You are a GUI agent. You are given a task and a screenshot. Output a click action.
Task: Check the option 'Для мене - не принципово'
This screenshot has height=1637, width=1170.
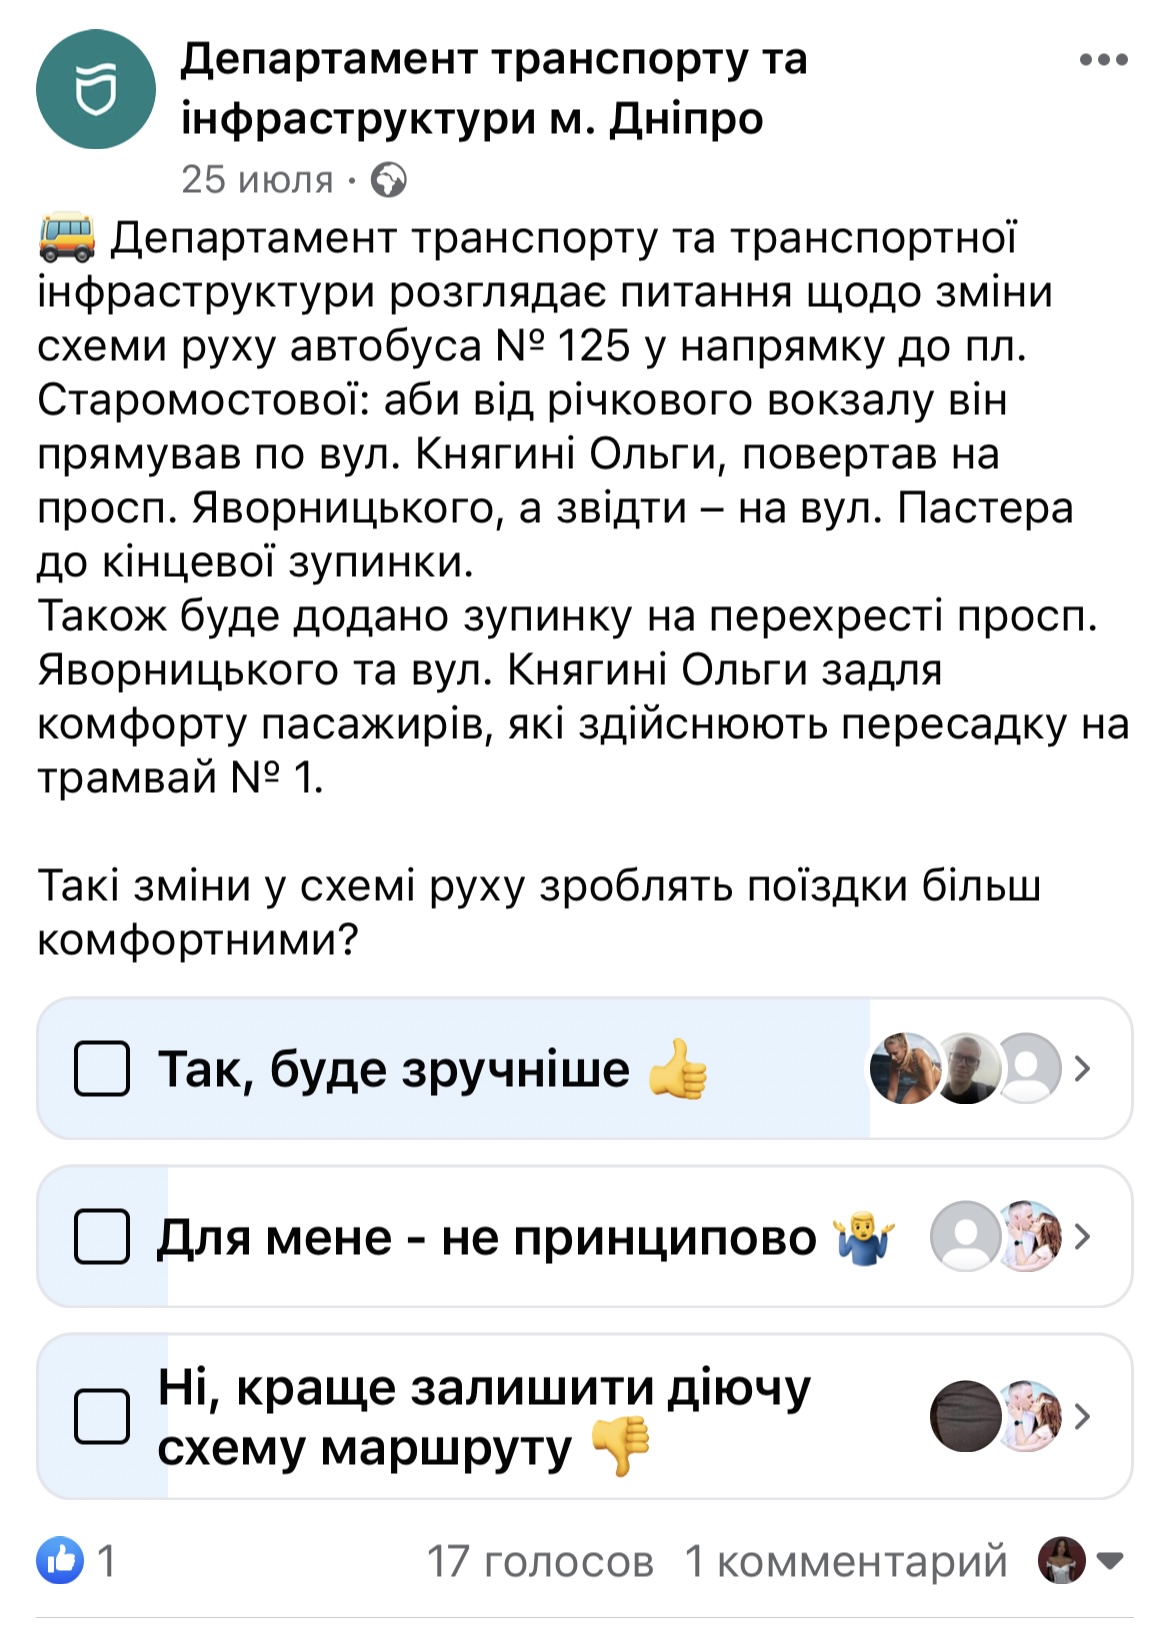(103, 1237)
